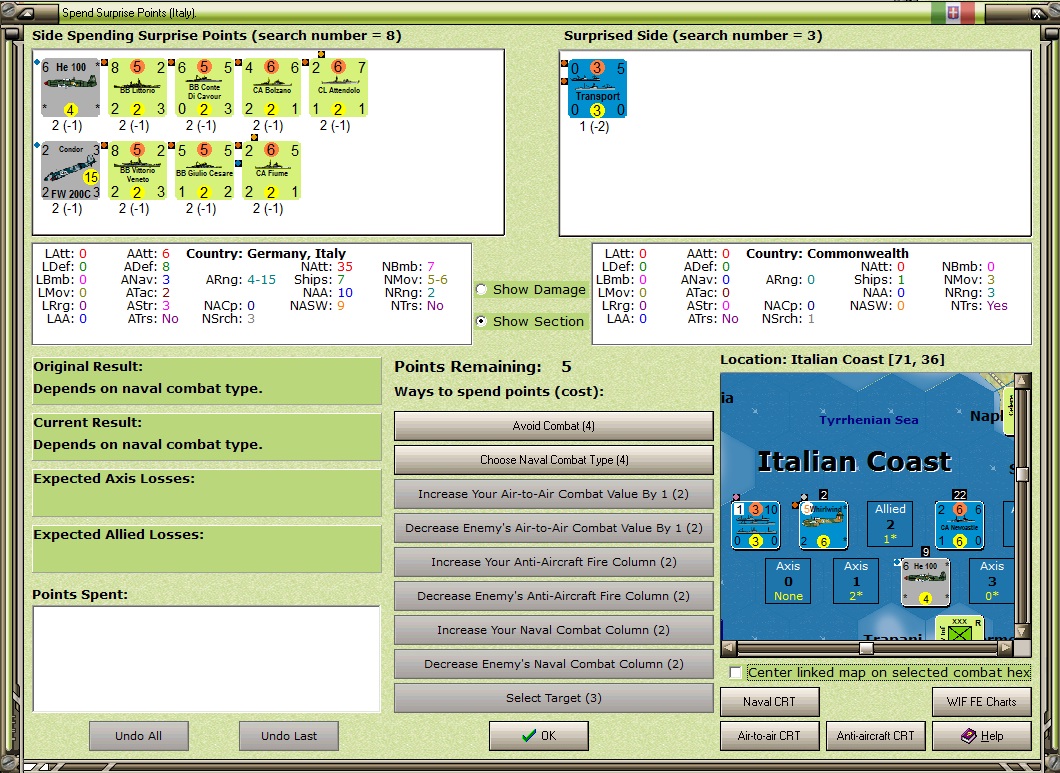Click map scroll down arrow

1022,632
